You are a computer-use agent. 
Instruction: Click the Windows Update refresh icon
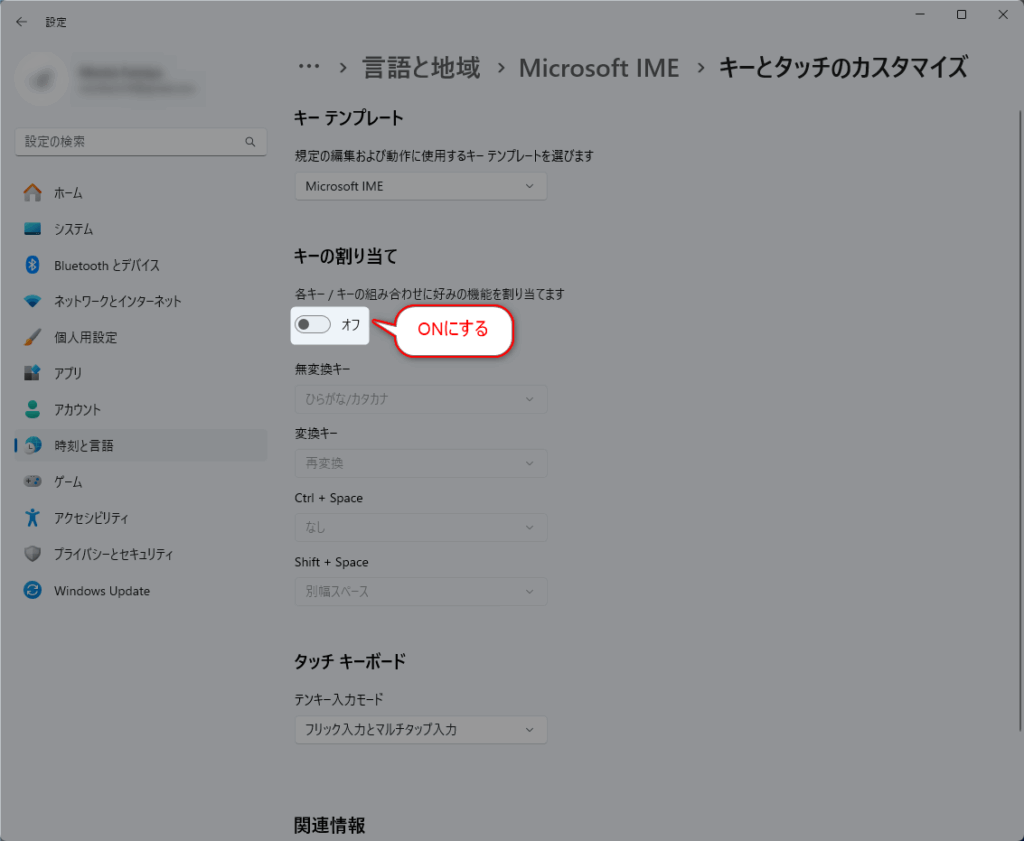(x=32, y=590)
